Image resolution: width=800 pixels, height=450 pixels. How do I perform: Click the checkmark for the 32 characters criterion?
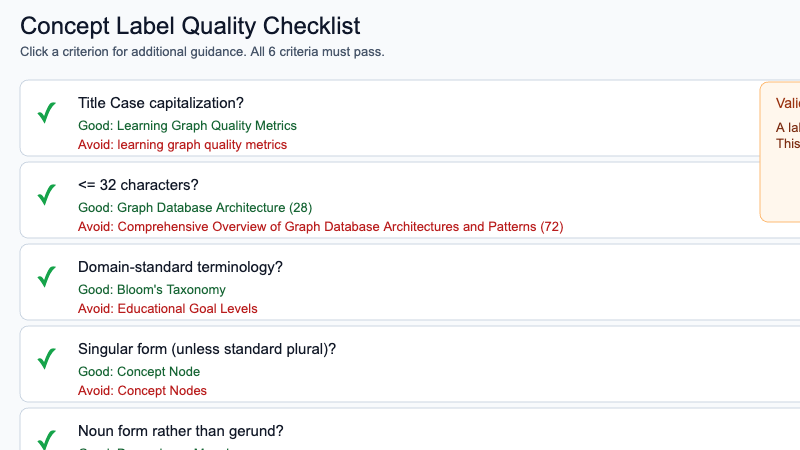(46, 195)
